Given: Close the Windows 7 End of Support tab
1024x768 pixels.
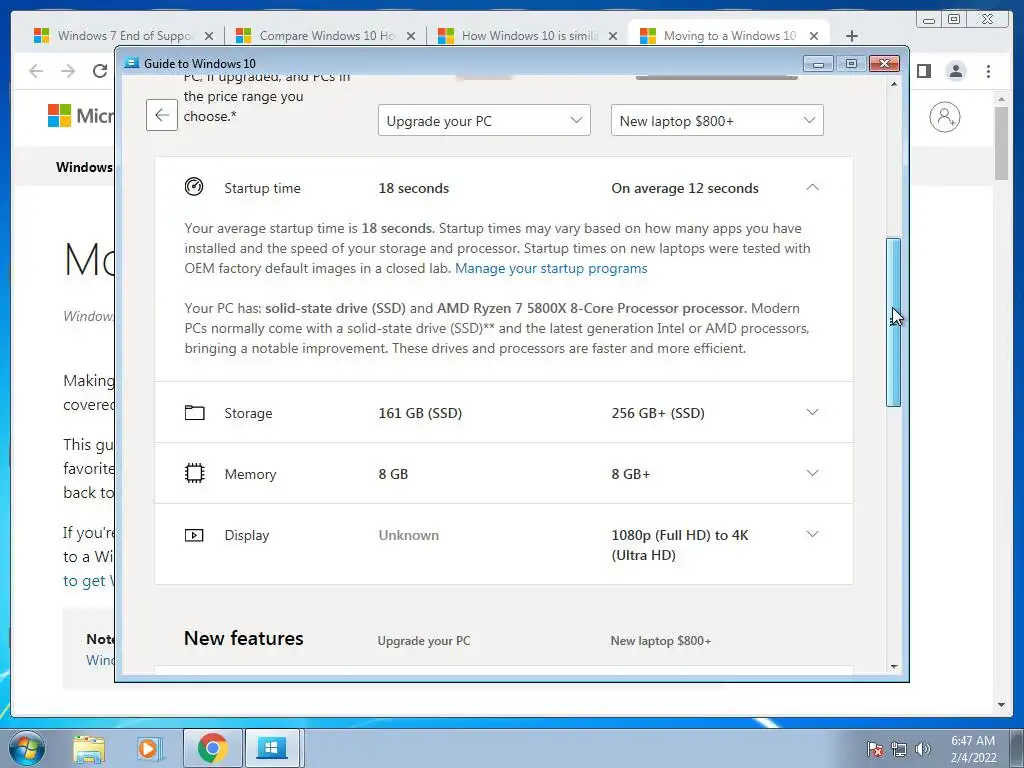Looking at the screenshot, I should click(208, 36).
